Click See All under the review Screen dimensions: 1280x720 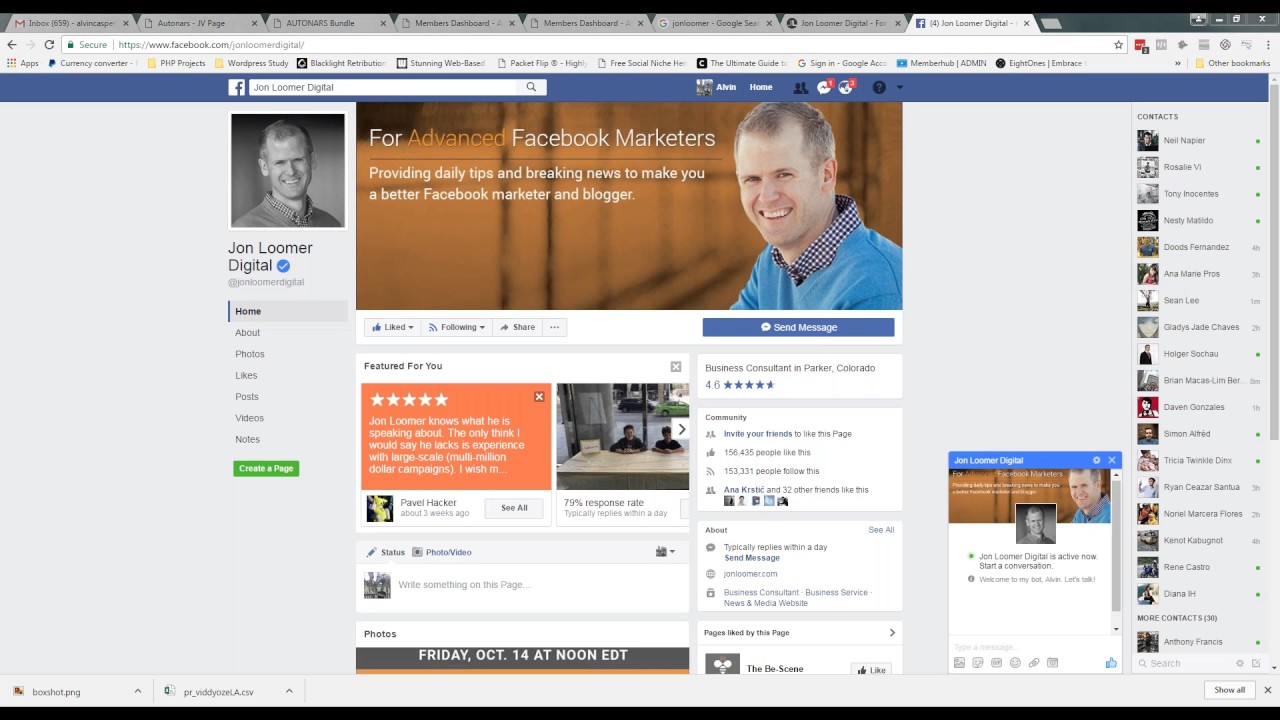tap(514, 508)
